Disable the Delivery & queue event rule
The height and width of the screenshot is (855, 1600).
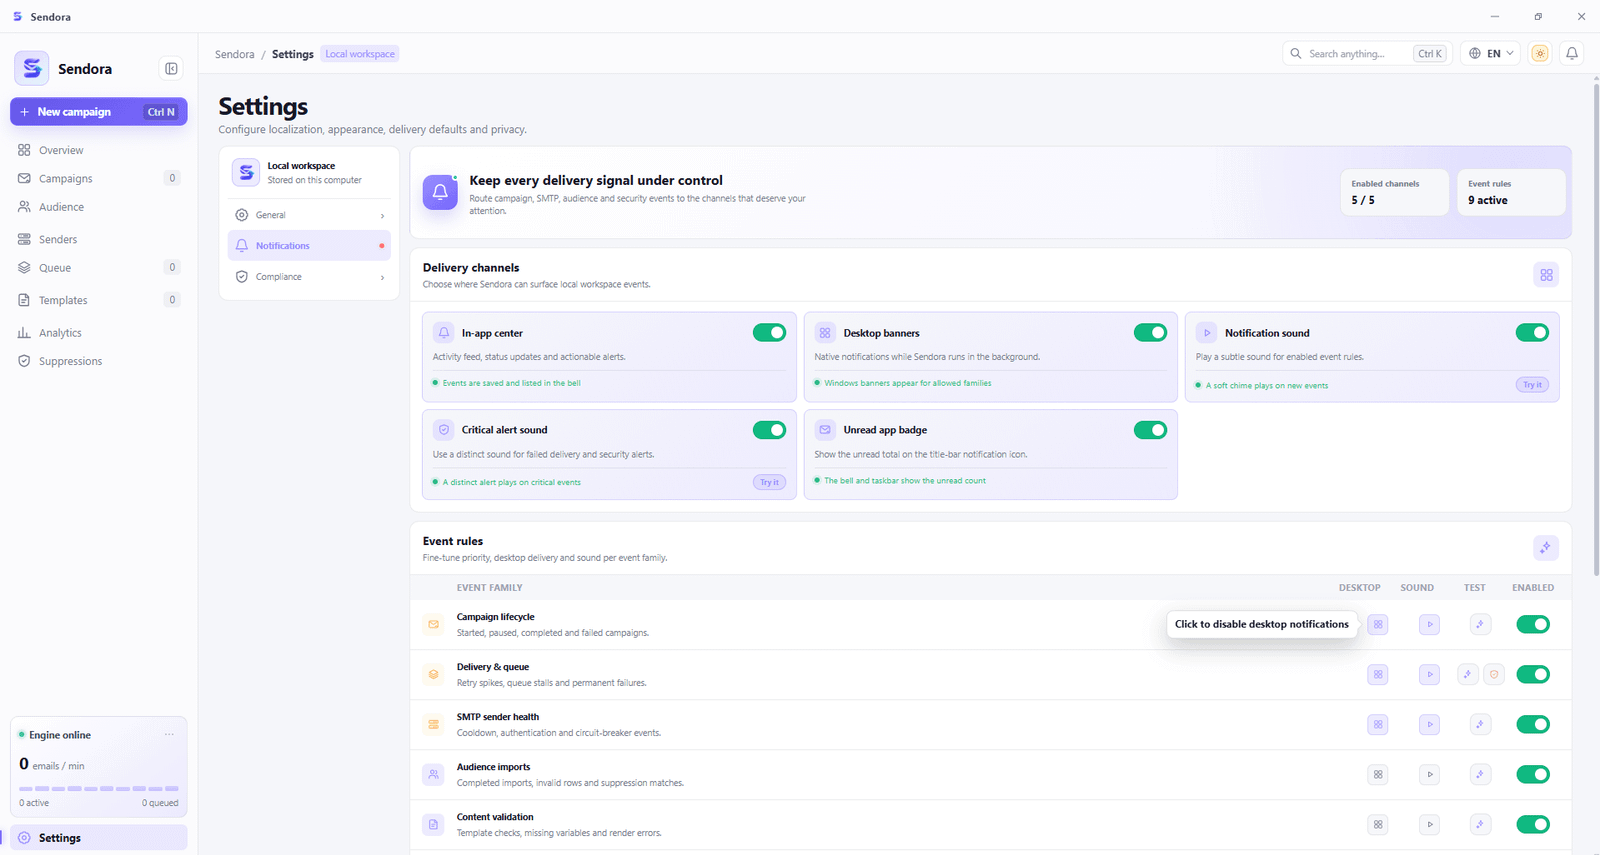point(1533,674)
